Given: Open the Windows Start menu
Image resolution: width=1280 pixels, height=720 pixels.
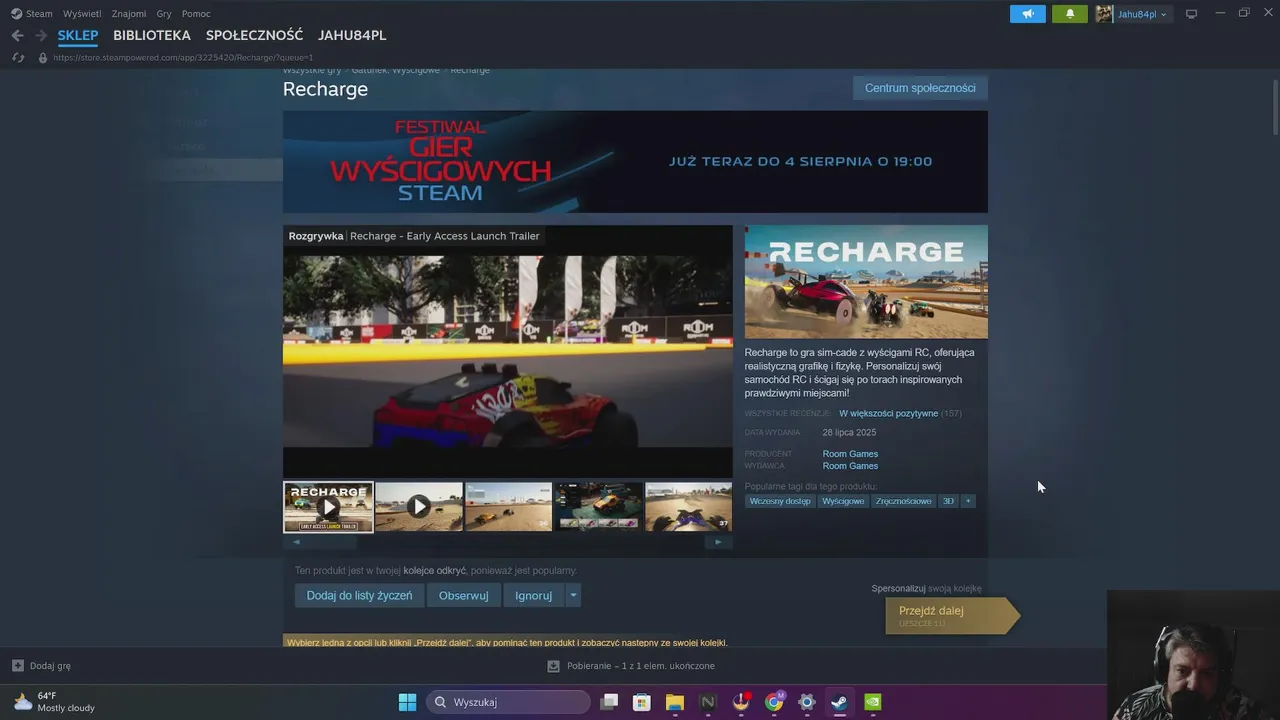Looking at the screenshot, I should pyautogui.click(x=407, y=702).
